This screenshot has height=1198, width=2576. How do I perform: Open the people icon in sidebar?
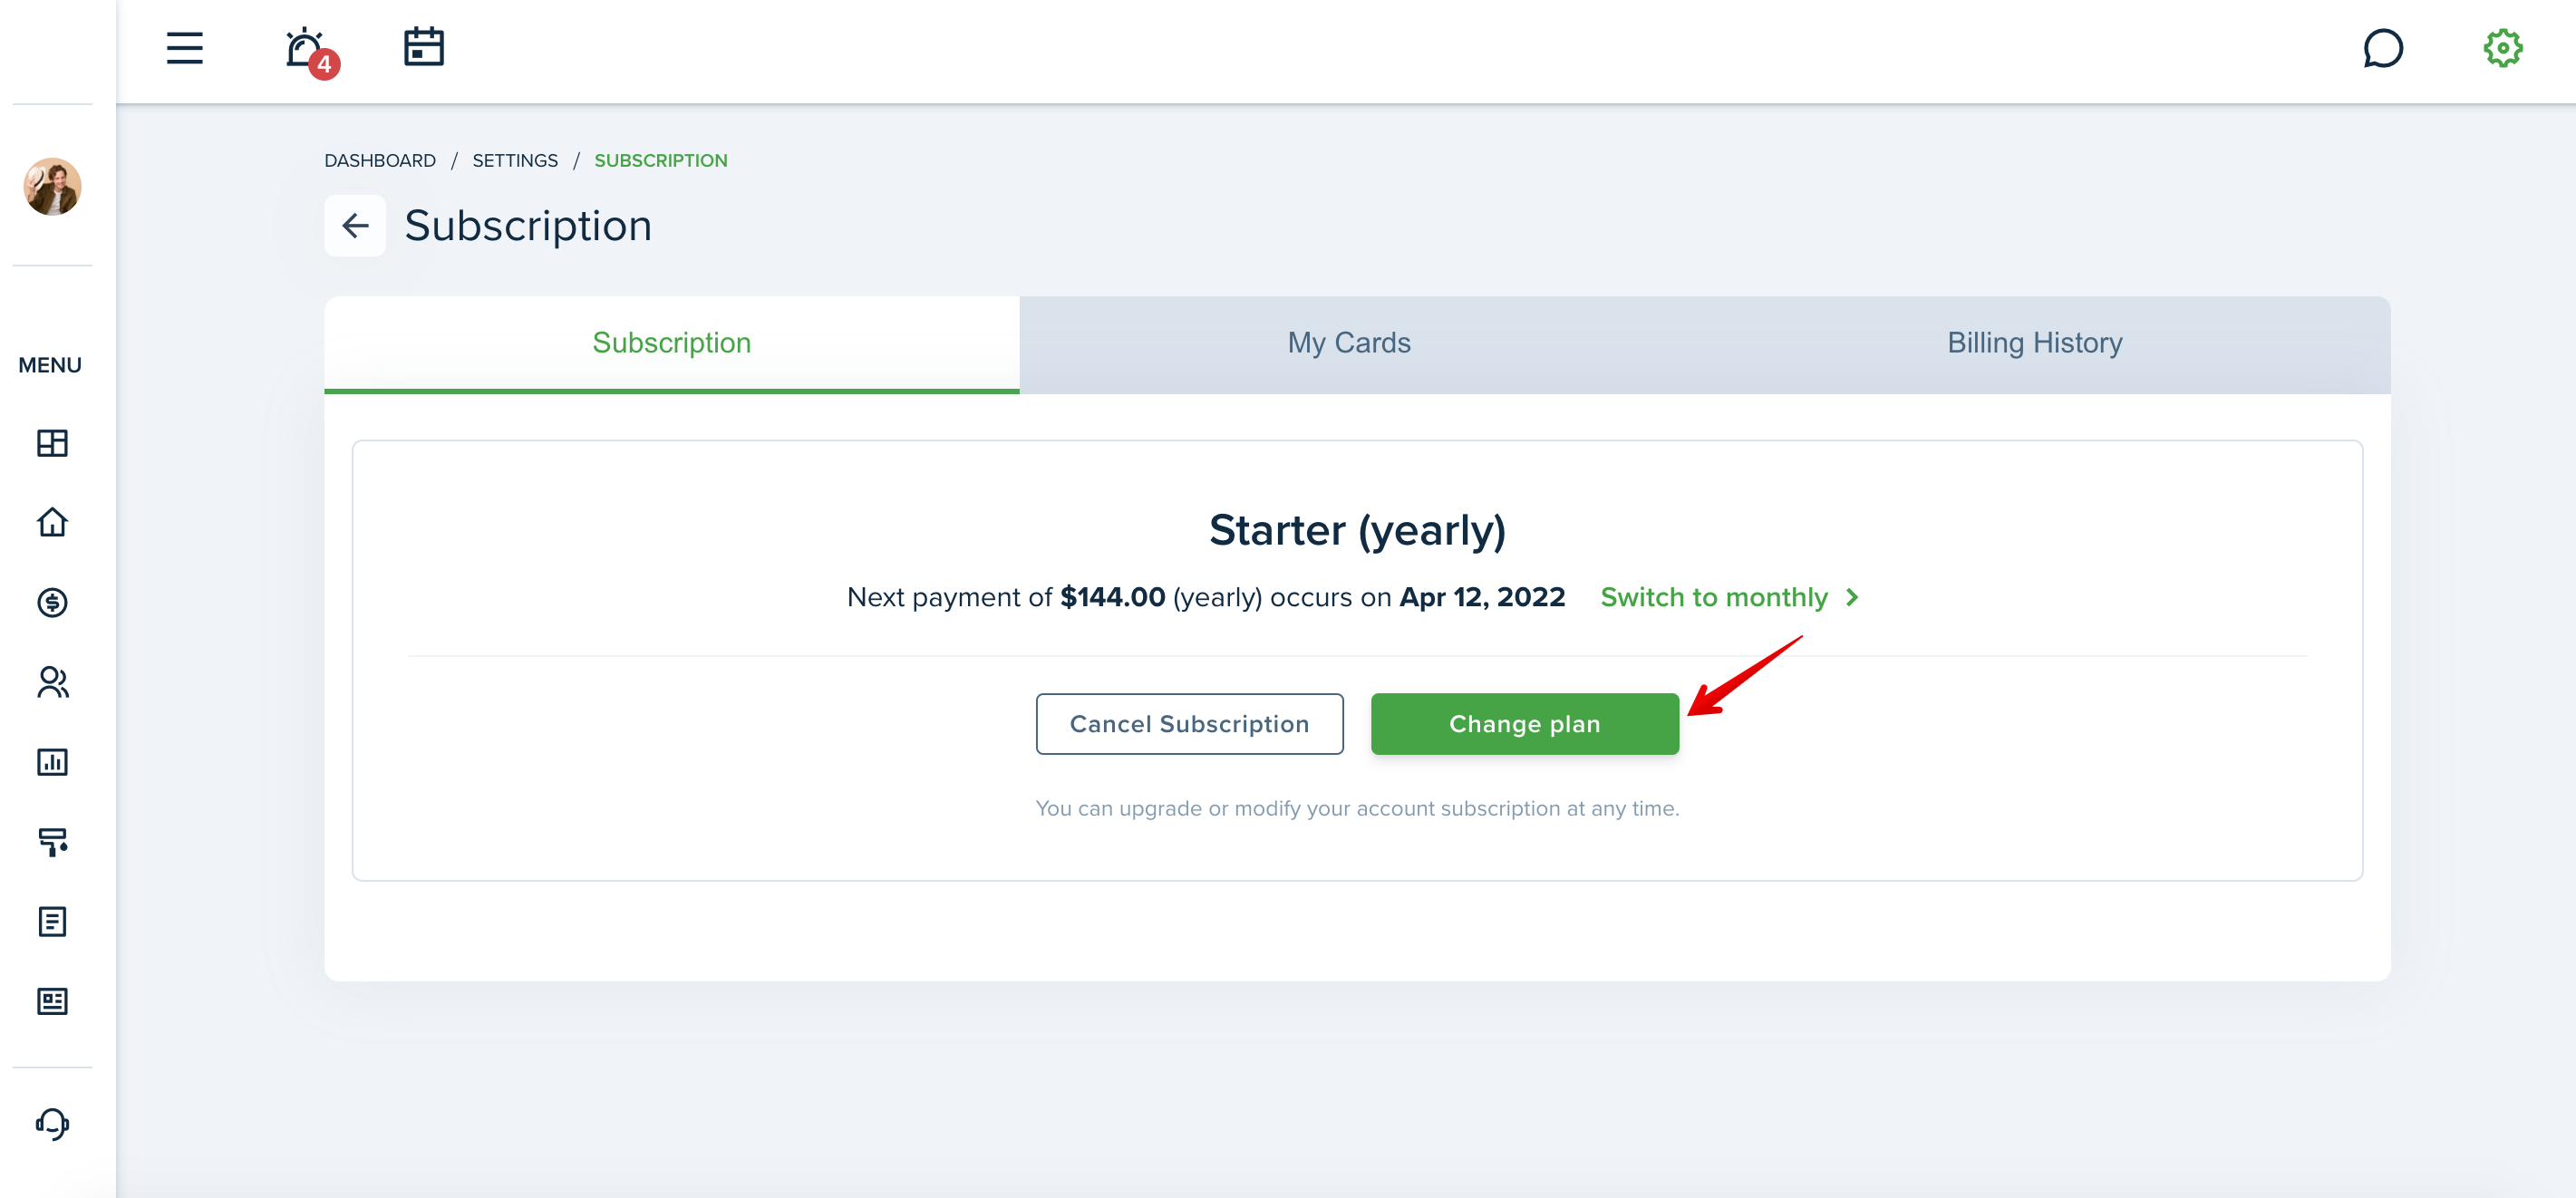[x=52, y=682]
